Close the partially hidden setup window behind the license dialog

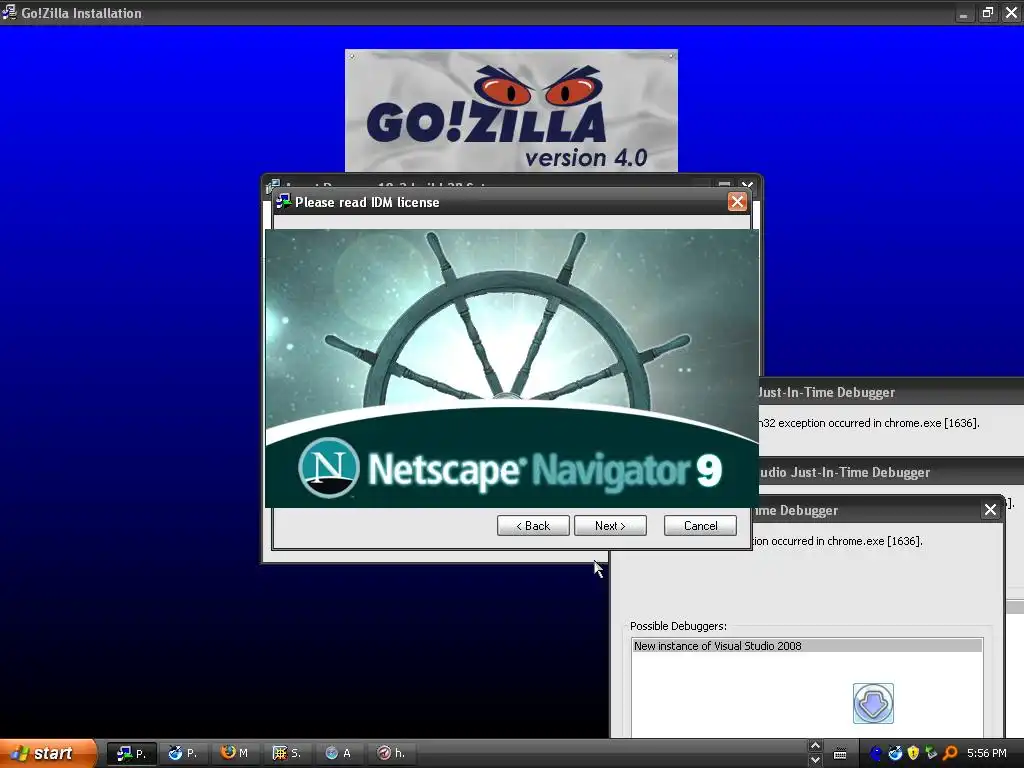[748, 185]
